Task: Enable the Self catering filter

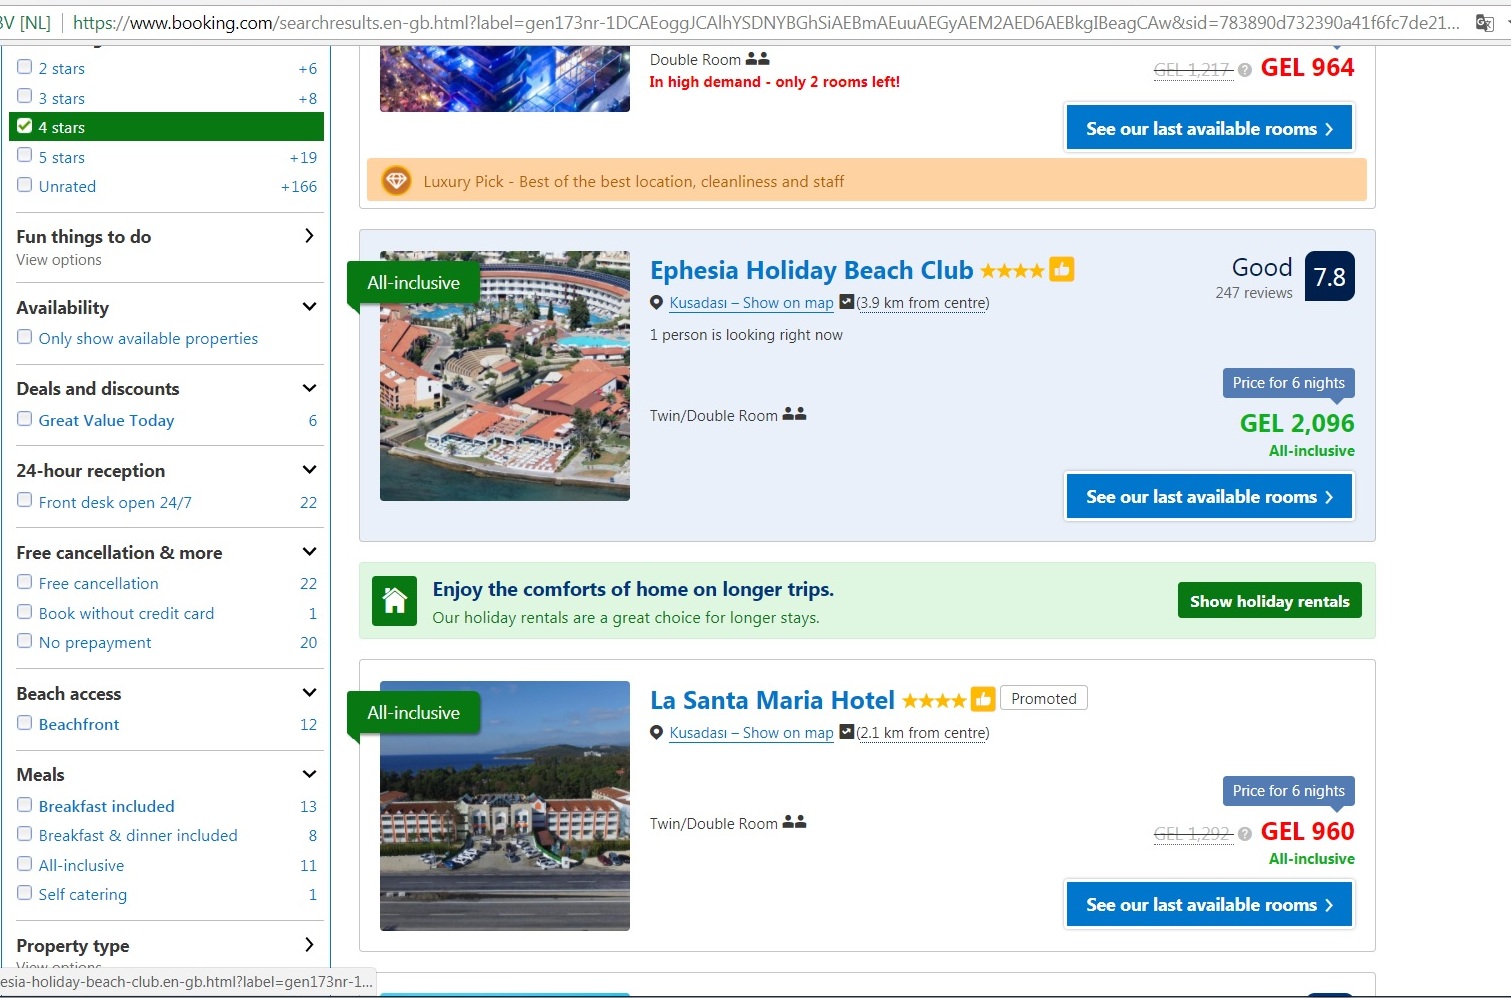Action: click(x=25, y=893)
